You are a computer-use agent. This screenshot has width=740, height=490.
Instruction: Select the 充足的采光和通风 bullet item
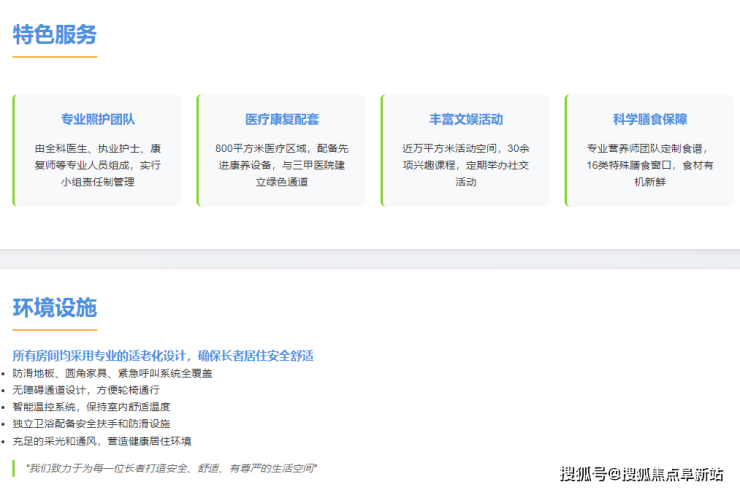[x=101, y=441]
